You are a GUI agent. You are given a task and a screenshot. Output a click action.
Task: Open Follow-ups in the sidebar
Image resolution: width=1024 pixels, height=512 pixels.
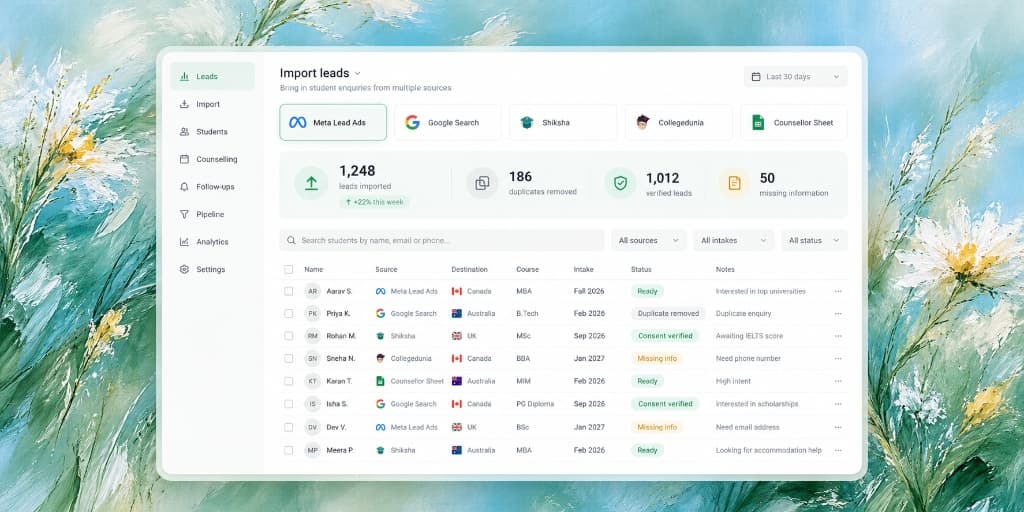pyautogui.click(x=212, y=187)
